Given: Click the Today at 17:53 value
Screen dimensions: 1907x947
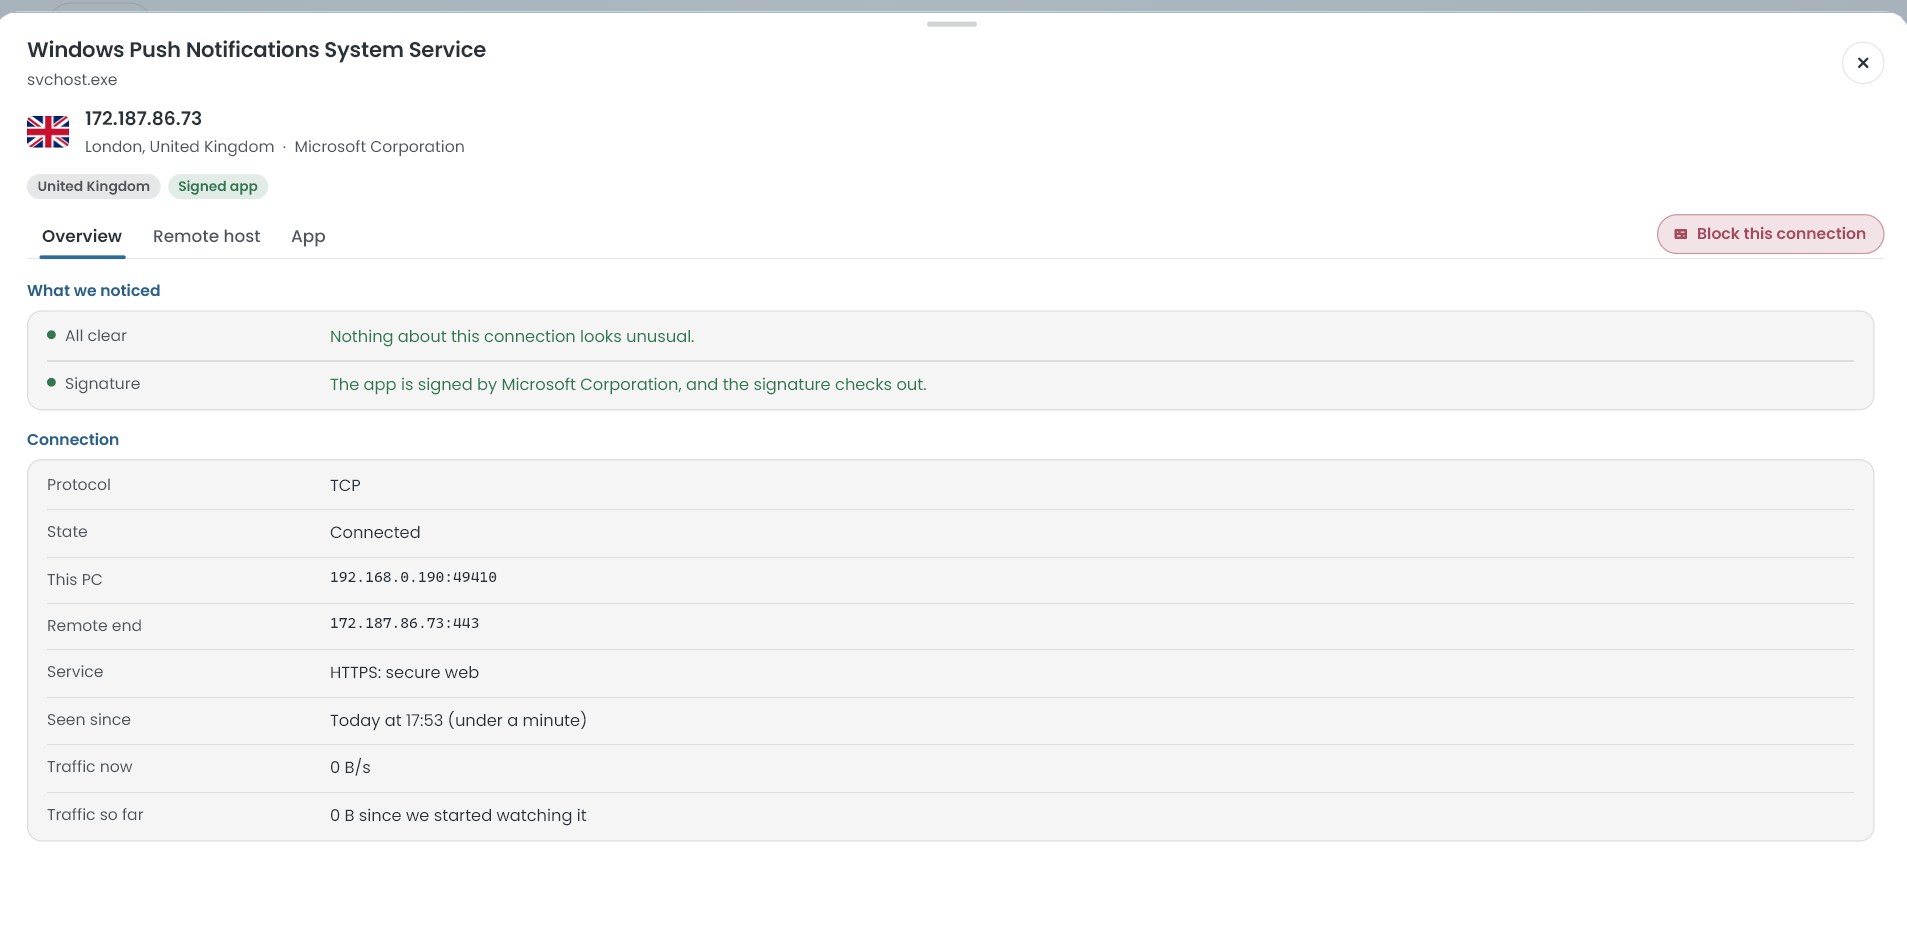Looking at the screenshot, I should [x=458, y=721].
